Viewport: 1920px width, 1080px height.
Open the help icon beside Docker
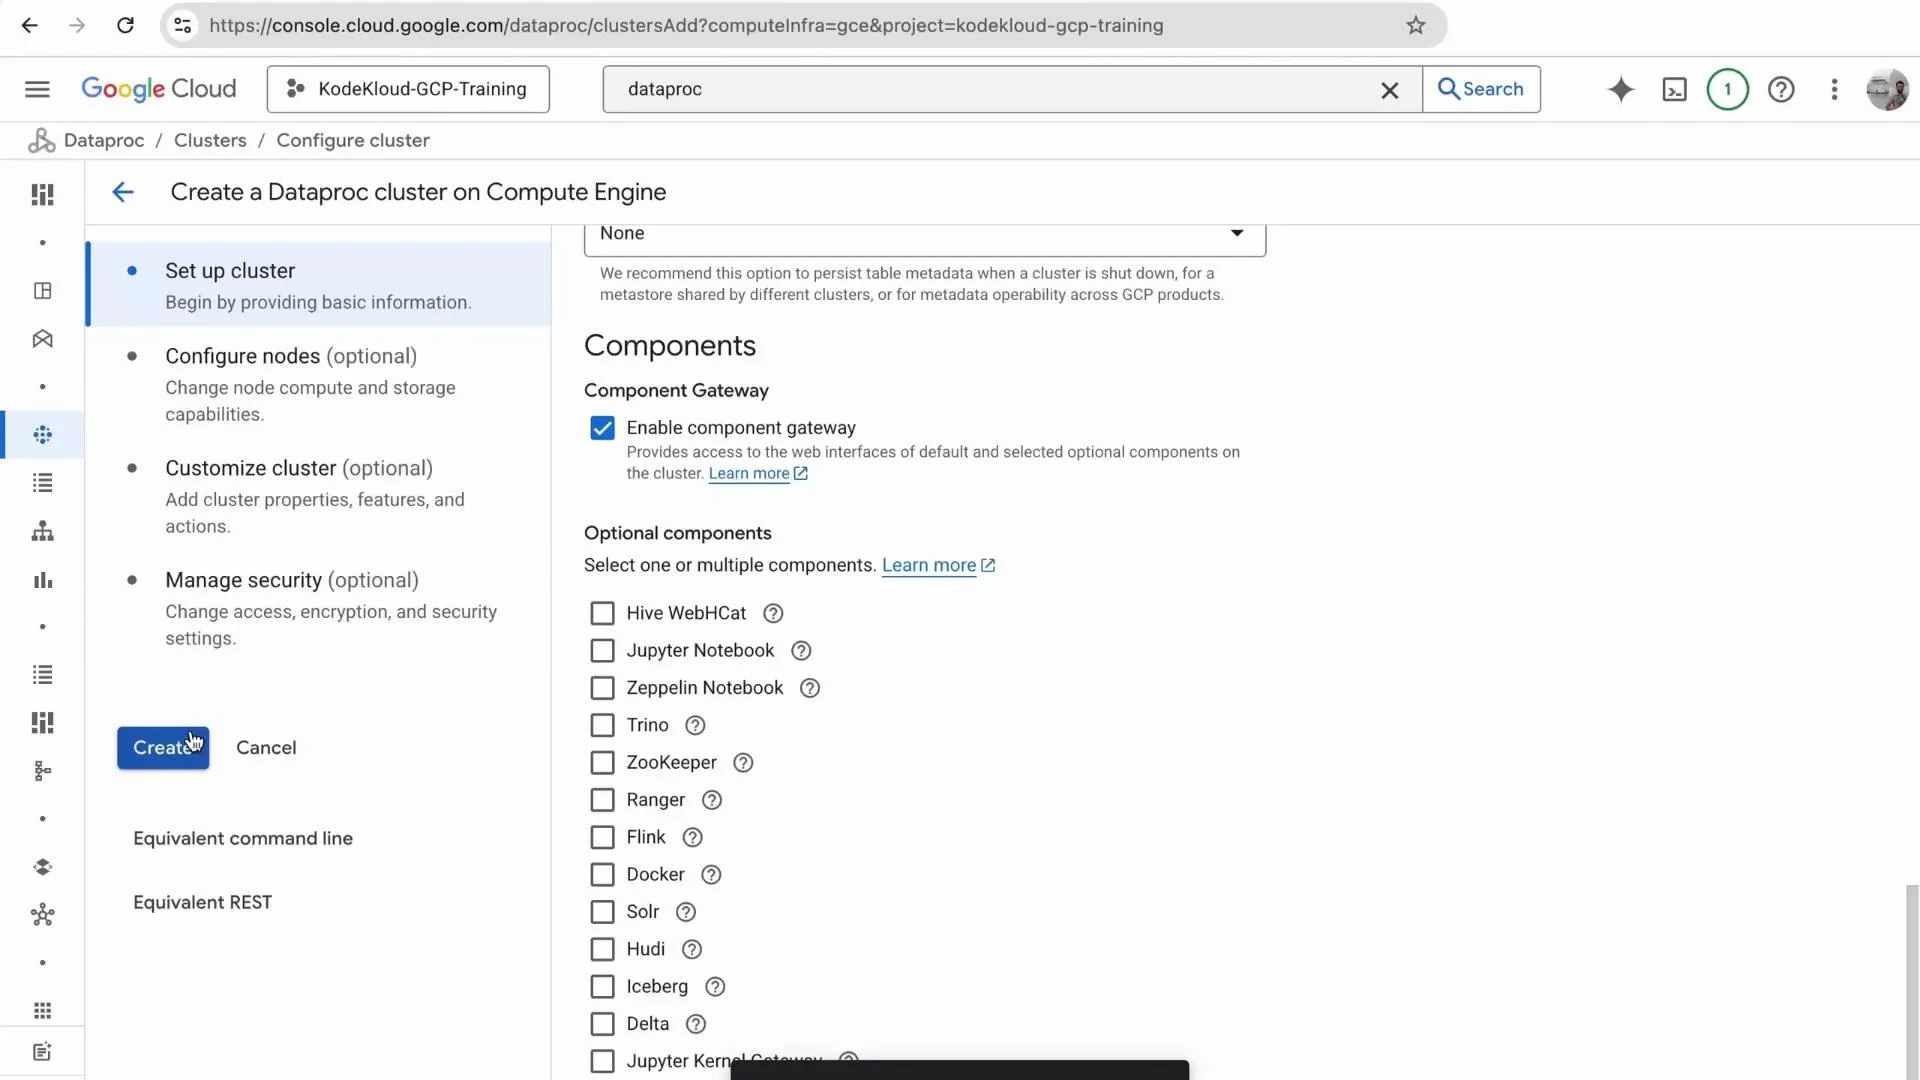click(x=711, y=875)
